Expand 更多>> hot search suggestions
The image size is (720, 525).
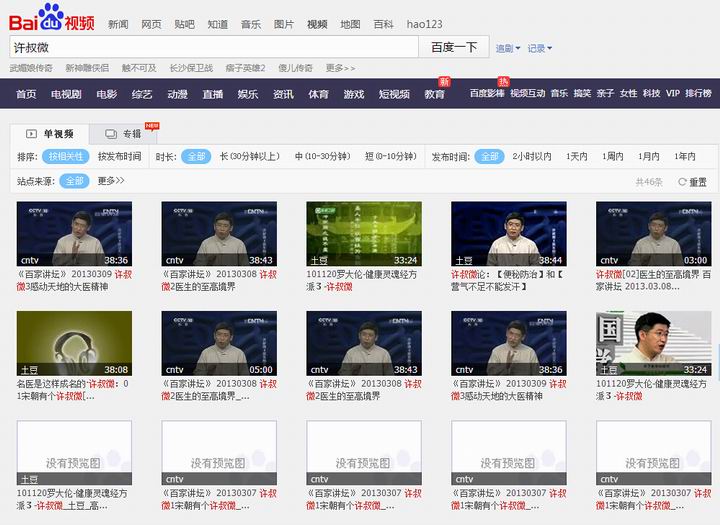click(340, 68)
